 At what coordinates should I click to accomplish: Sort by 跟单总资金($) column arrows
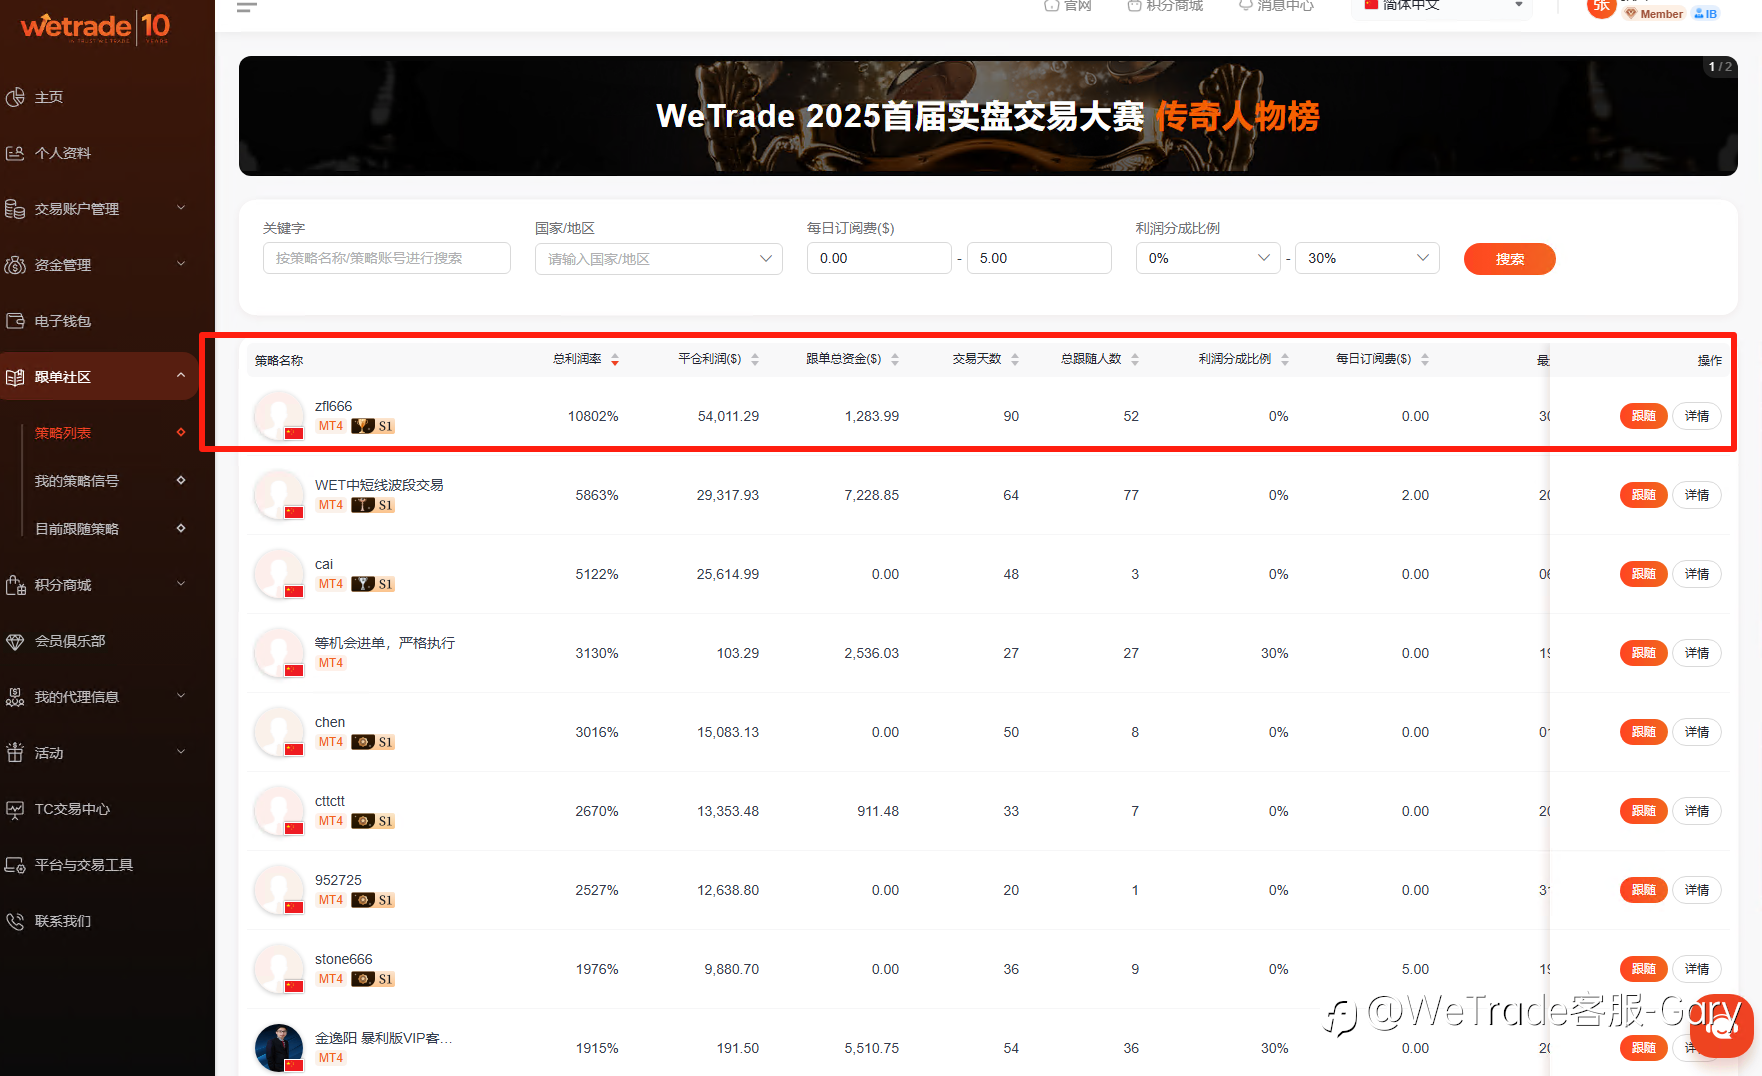click(895, 359)
